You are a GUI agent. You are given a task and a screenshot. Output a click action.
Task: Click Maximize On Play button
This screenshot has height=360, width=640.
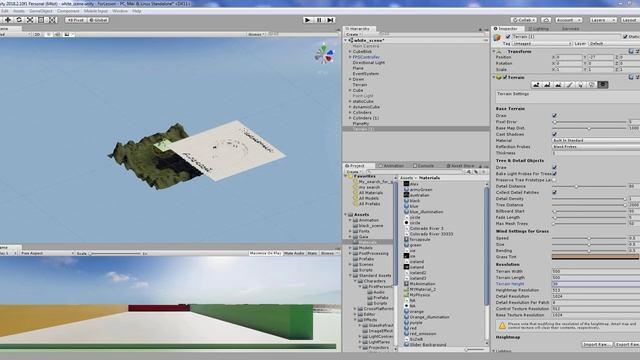(265, 253)
